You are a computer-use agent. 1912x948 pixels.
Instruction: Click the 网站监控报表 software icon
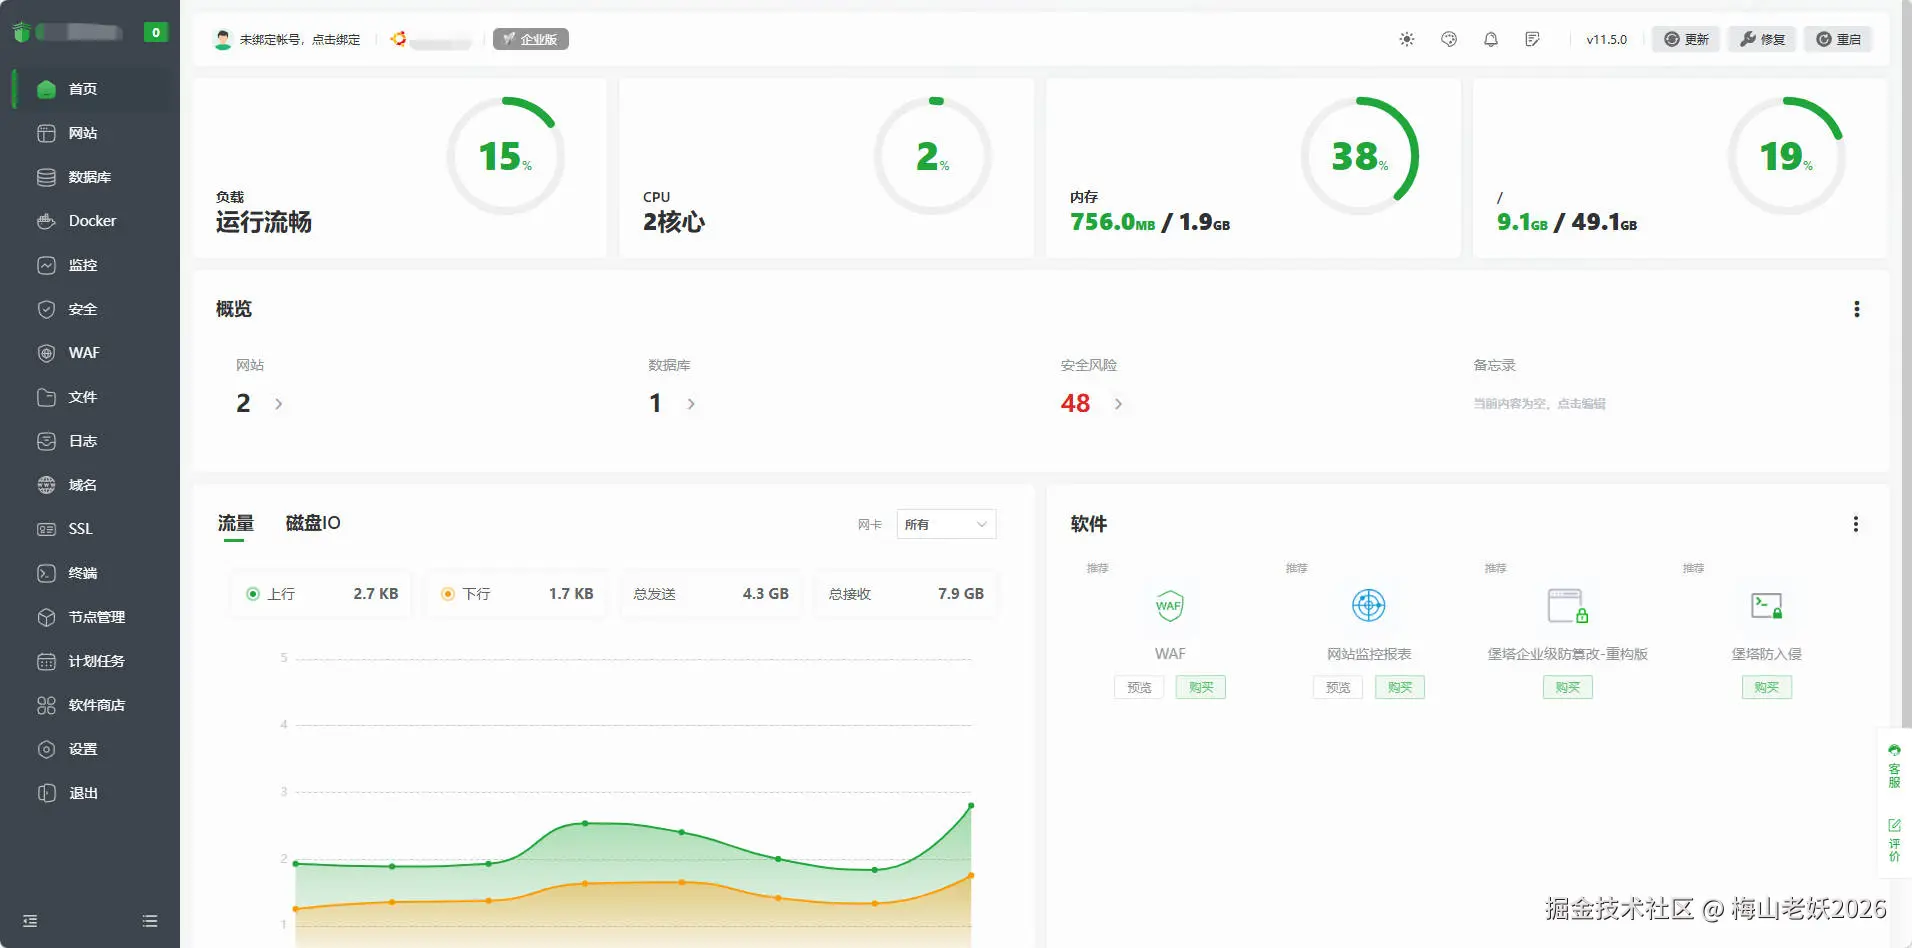click(1368, 605)
